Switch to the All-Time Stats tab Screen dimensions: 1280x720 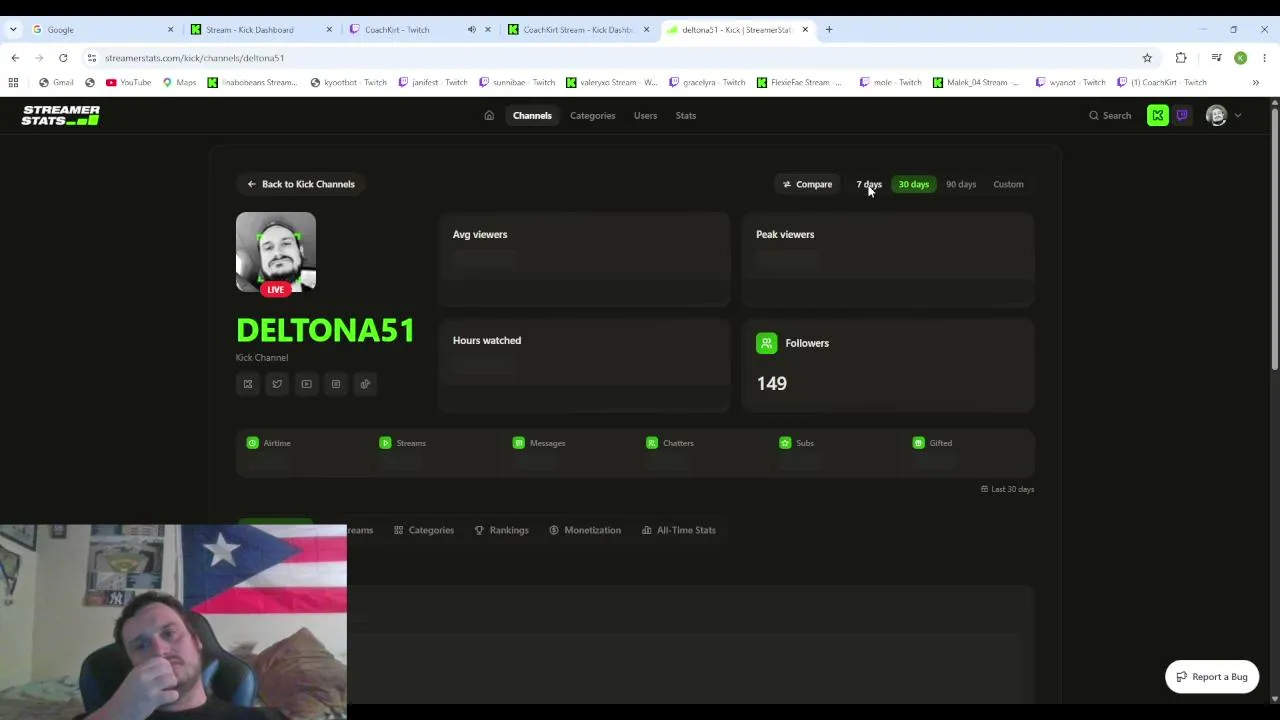click(x=679, y=530)
